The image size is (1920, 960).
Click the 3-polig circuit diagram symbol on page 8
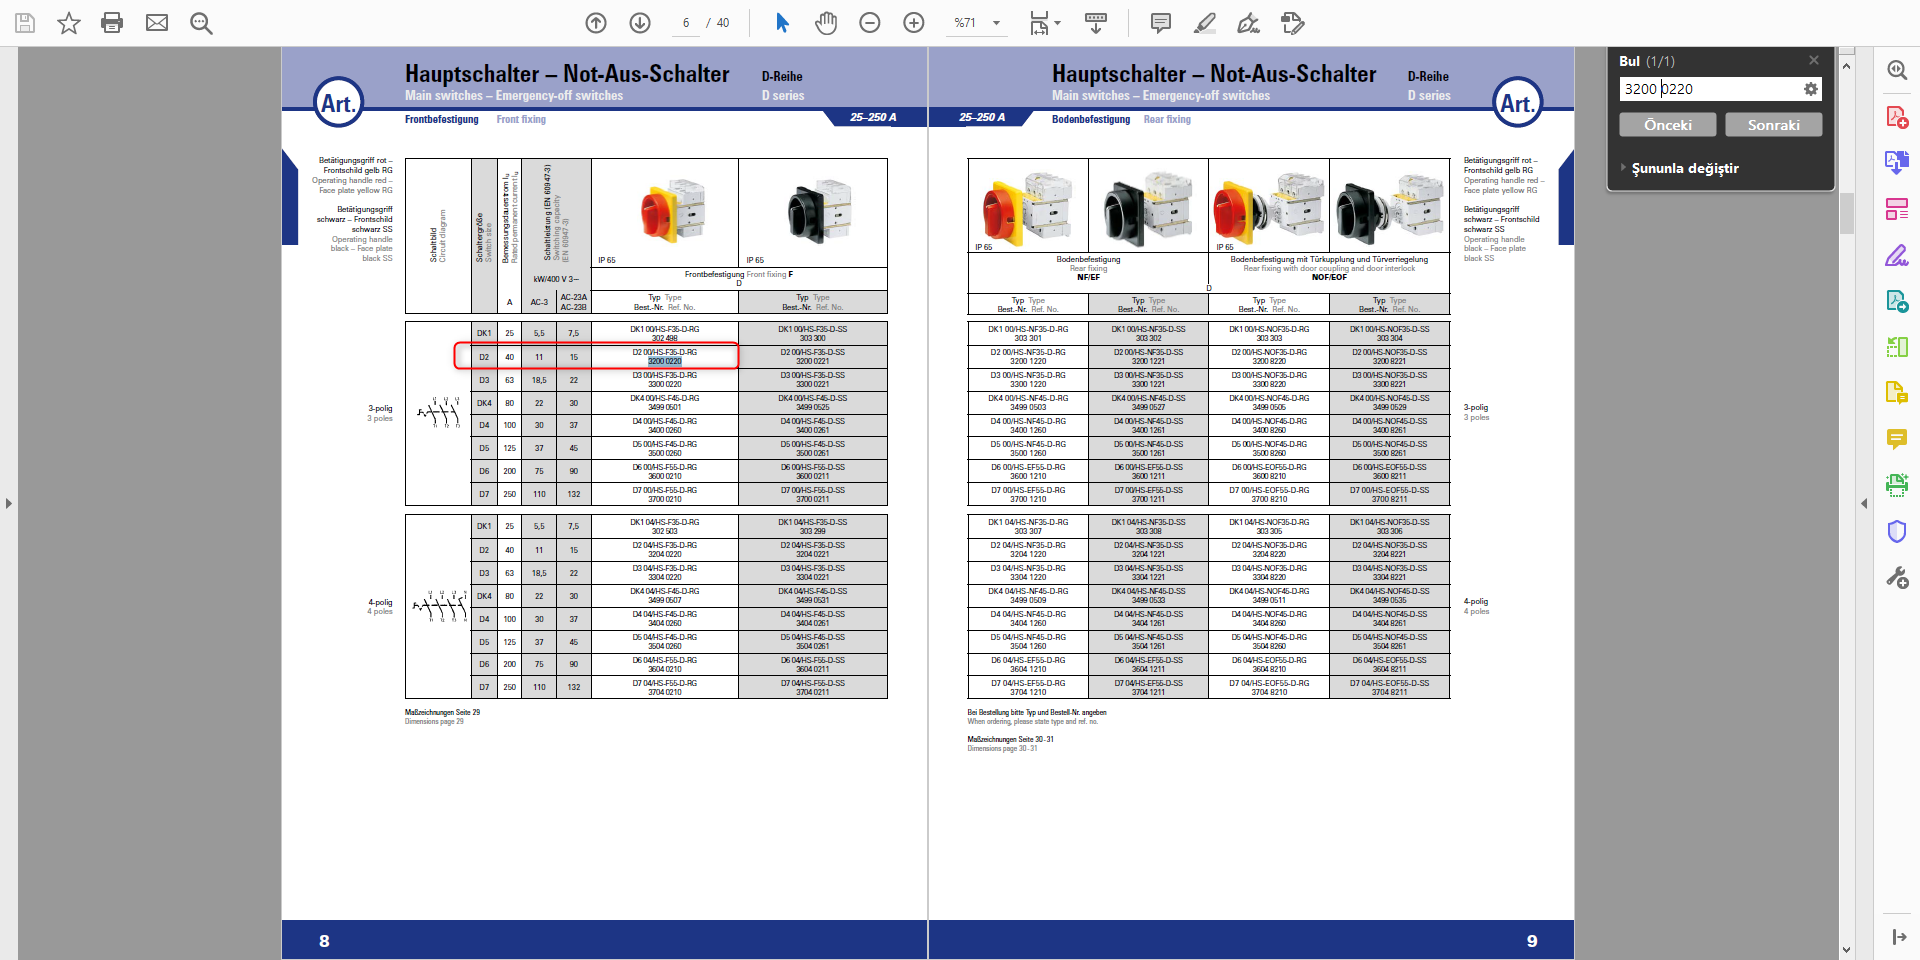coord(438,411)
